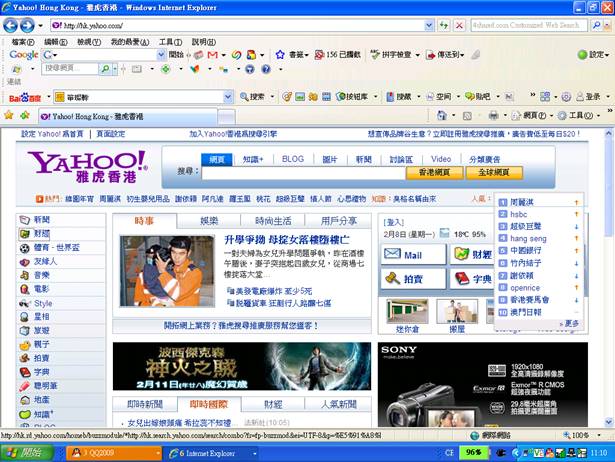This screenshot has width=615, height=462.
Task: Click the red Stop loading icon
Action: 459,26
